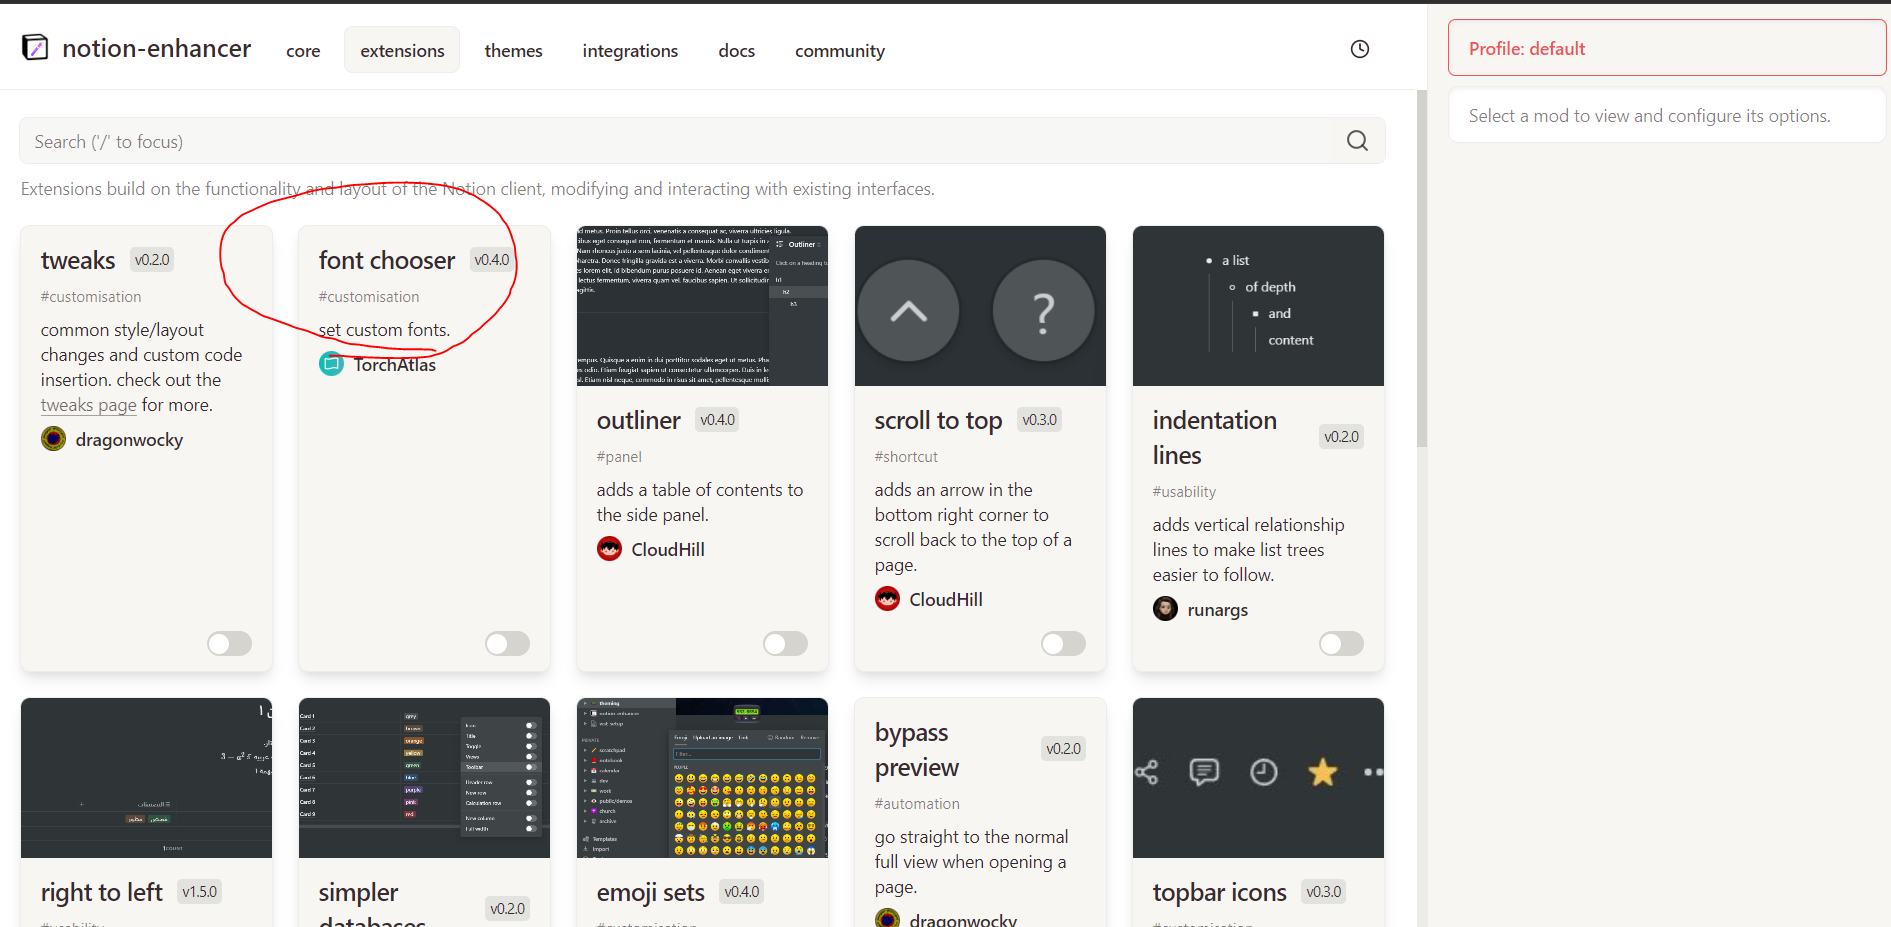Turn on the outliner extension toggle

click(786, 643)
